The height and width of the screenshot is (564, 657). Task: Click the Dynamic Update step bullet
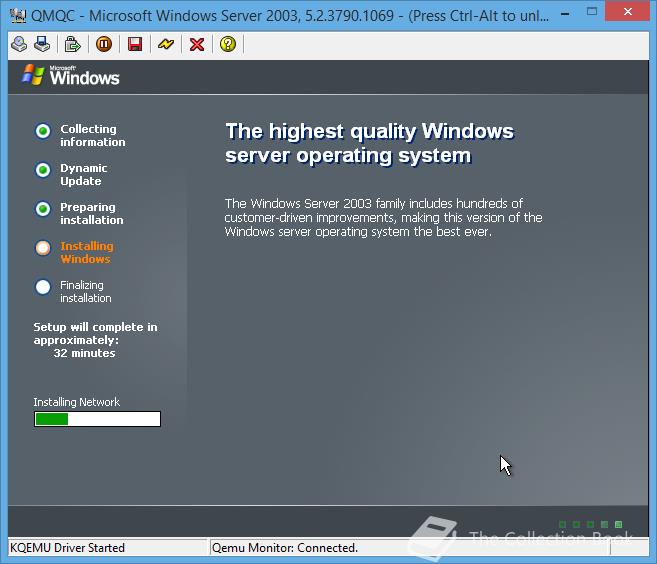pyautogui.click(x=43, y=170)
